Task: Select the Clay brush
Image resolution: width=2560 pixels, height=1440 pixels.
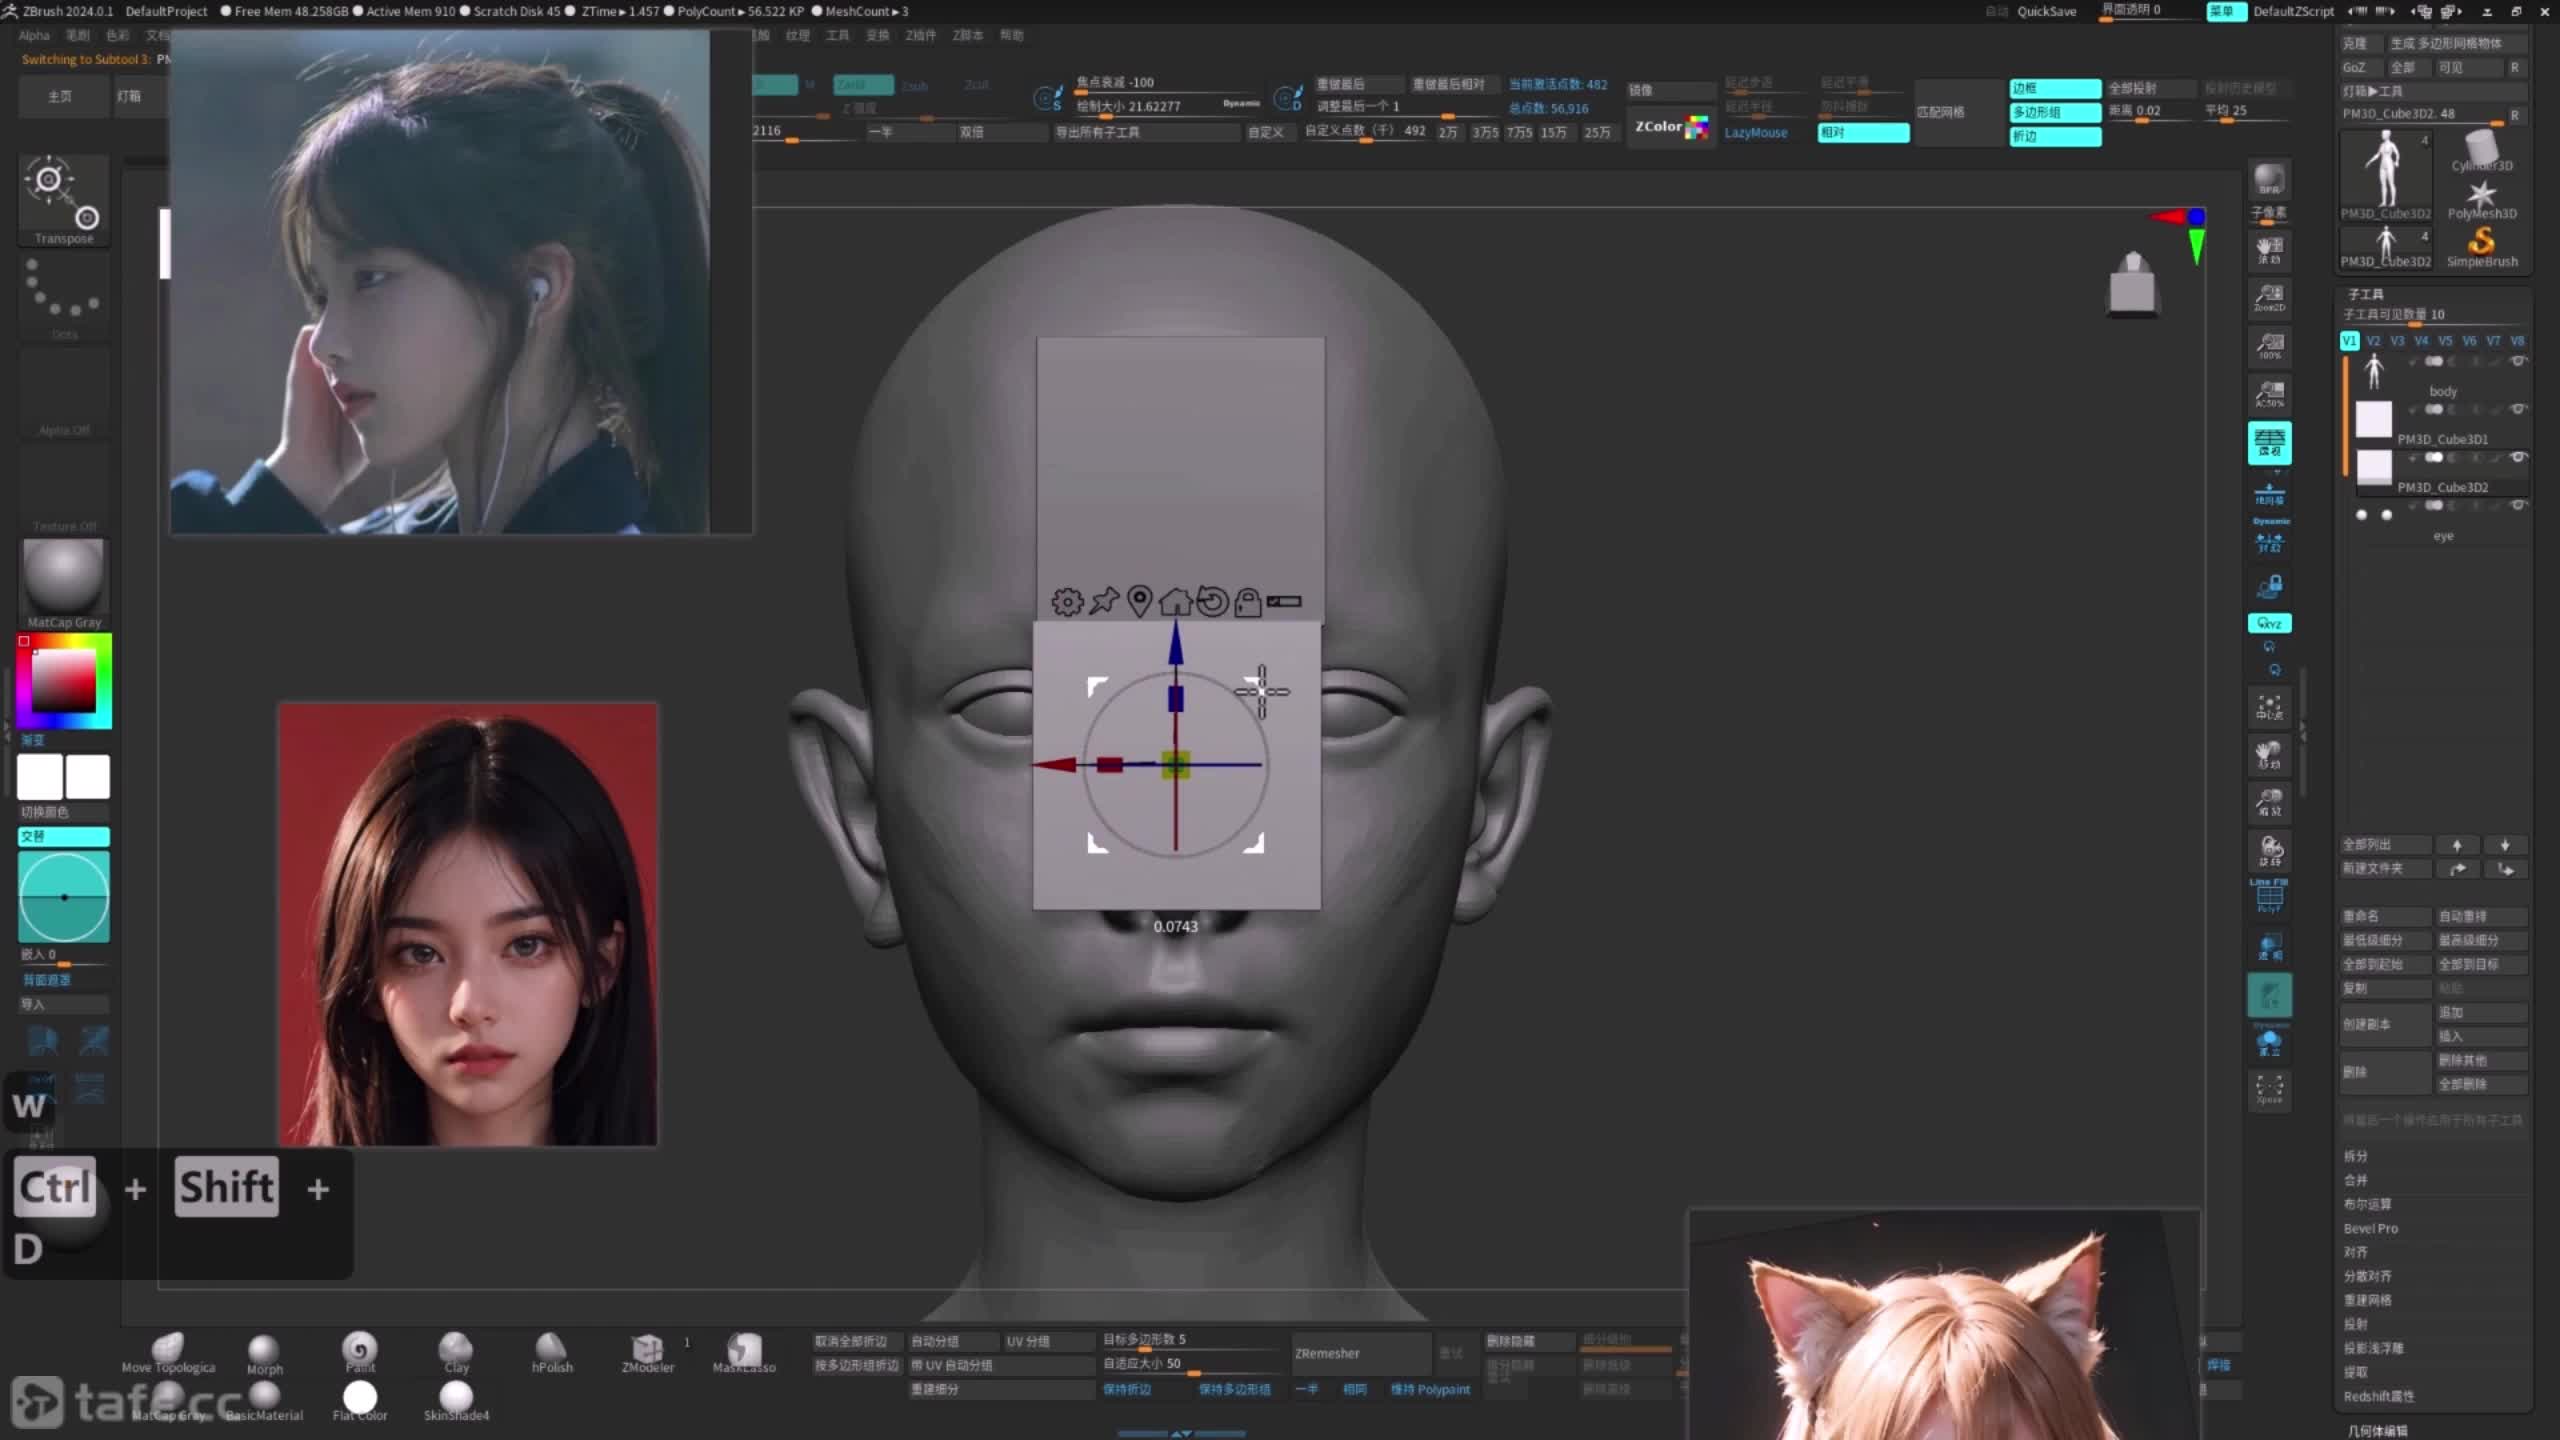Action: point(456,1352)
